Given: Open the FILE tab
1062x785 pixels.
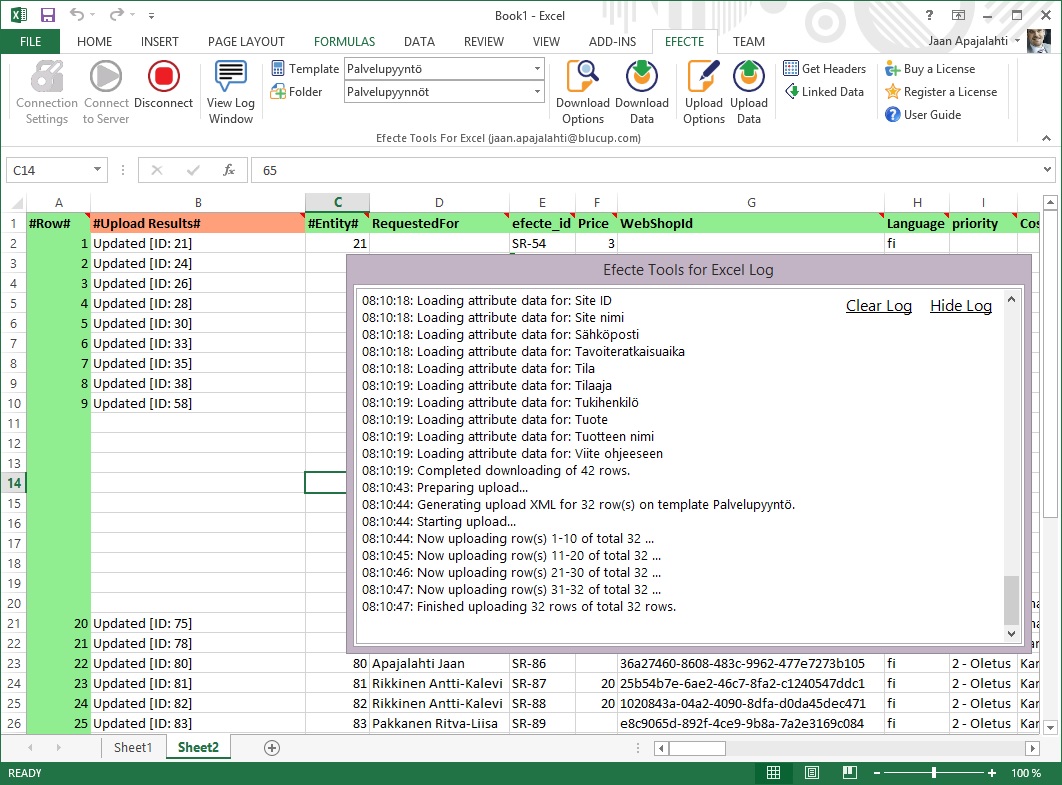Looking at the screenshot, I should click(30, 41).
